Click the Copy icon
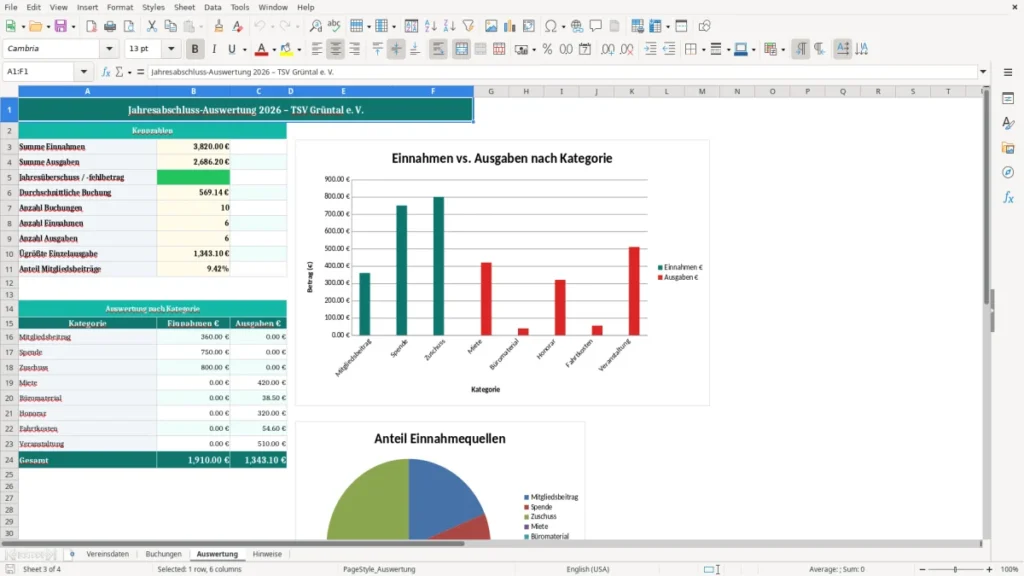Viewport: 1024px width, 576px height. pos(170,26)
